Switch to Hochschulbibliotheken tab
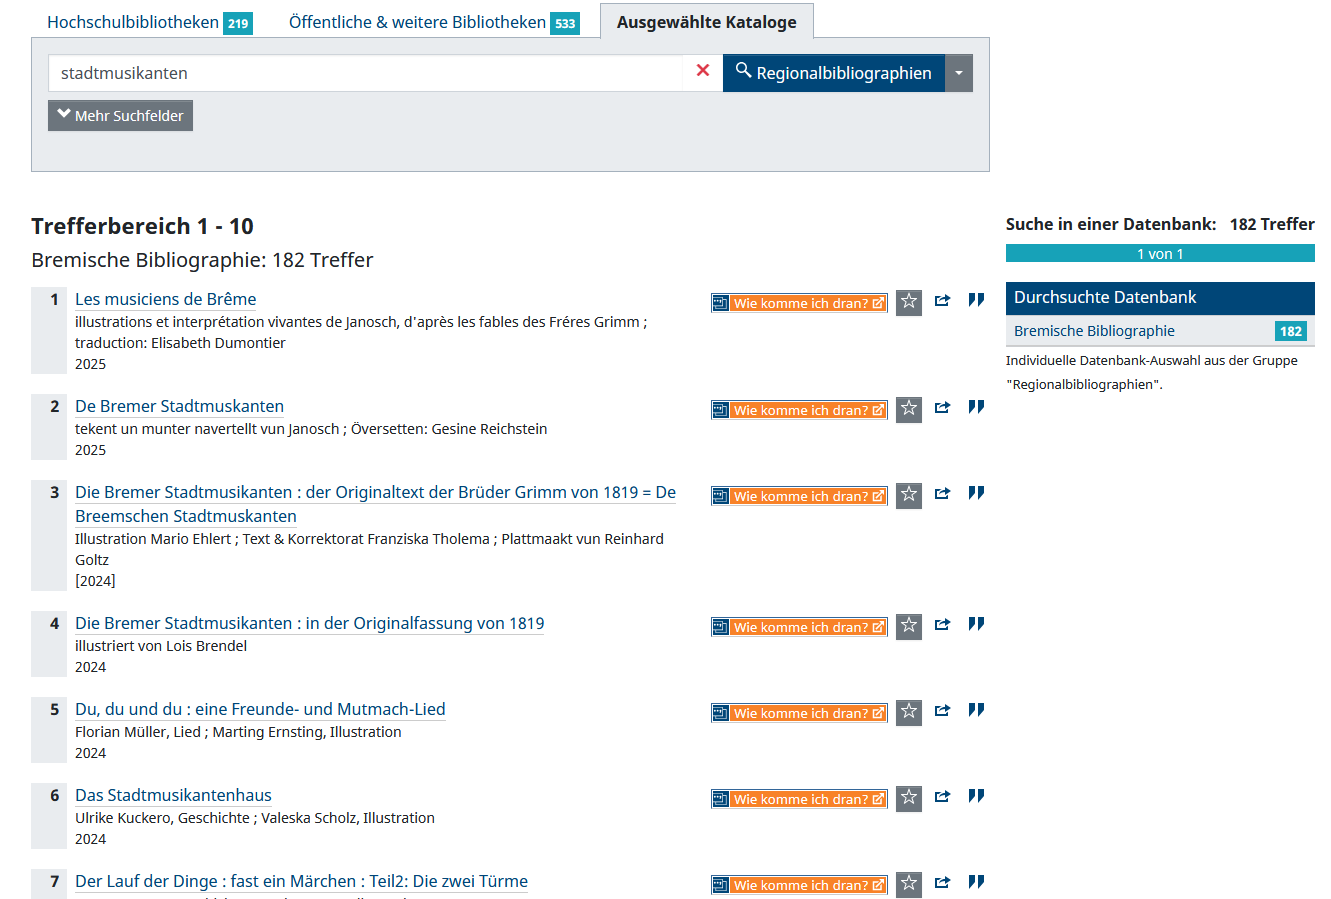This screenshot has height=899, width=1331. (x=148, y=22)
